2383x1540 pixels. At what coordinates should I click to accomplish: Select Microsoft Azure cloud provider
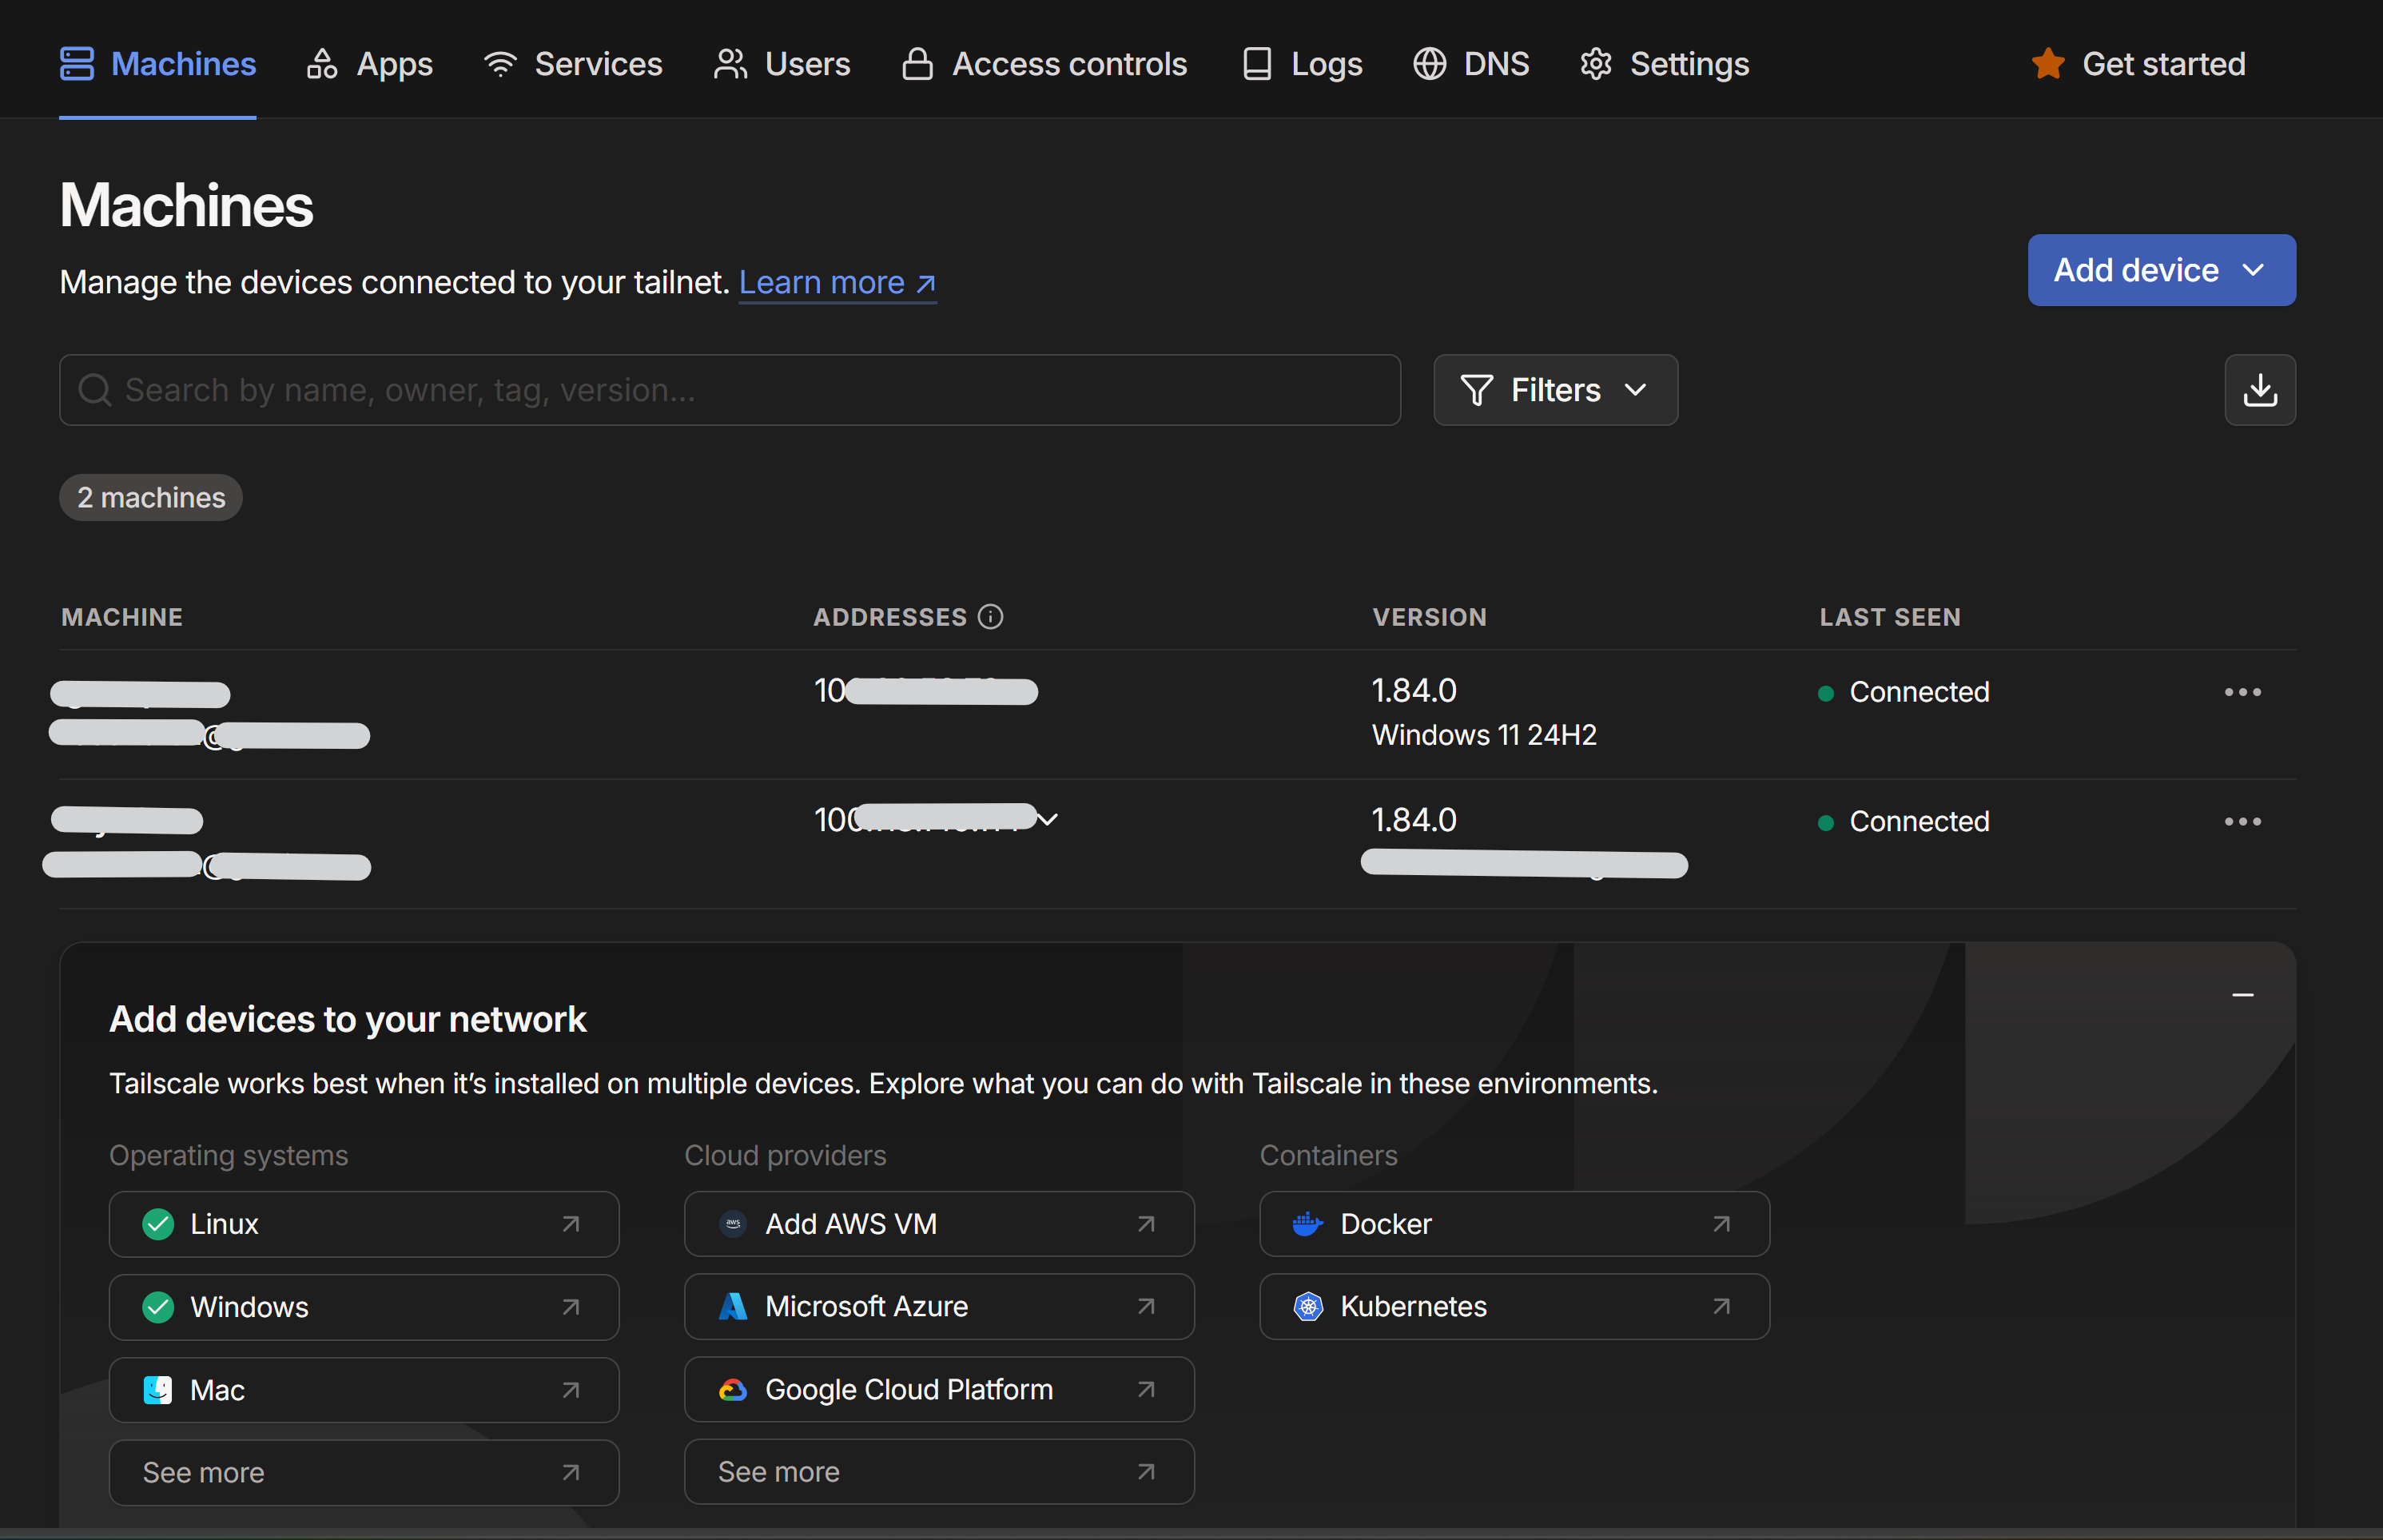[x=938, y=1306]
